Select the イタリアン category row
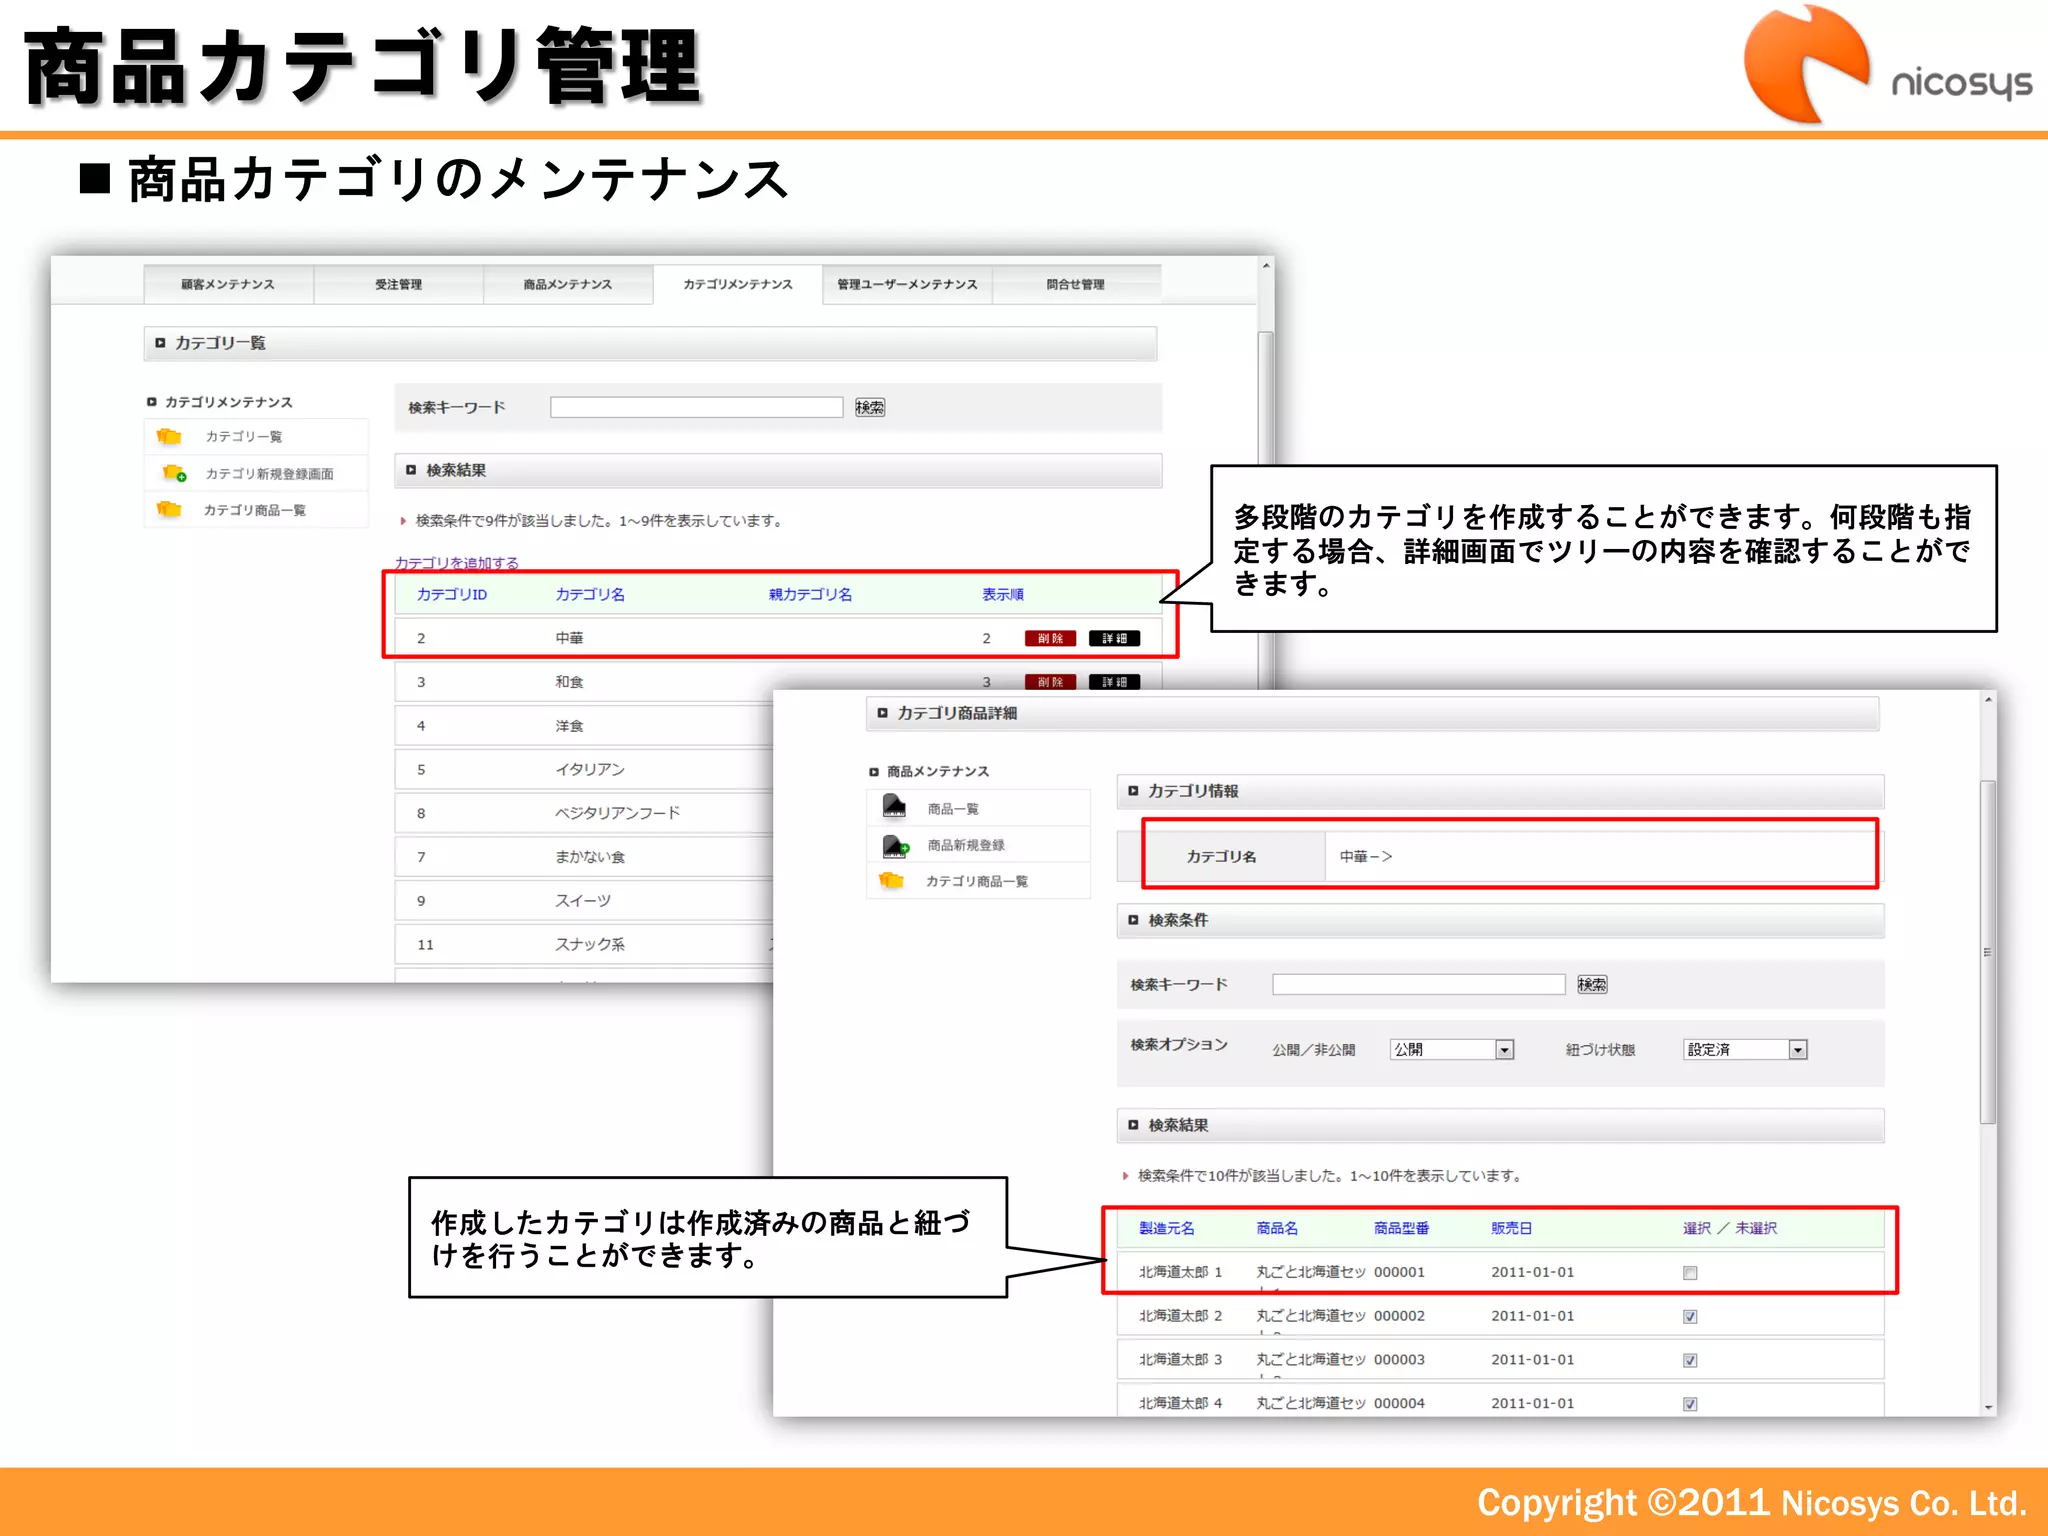2048x1536 pixels. point(584,769)
